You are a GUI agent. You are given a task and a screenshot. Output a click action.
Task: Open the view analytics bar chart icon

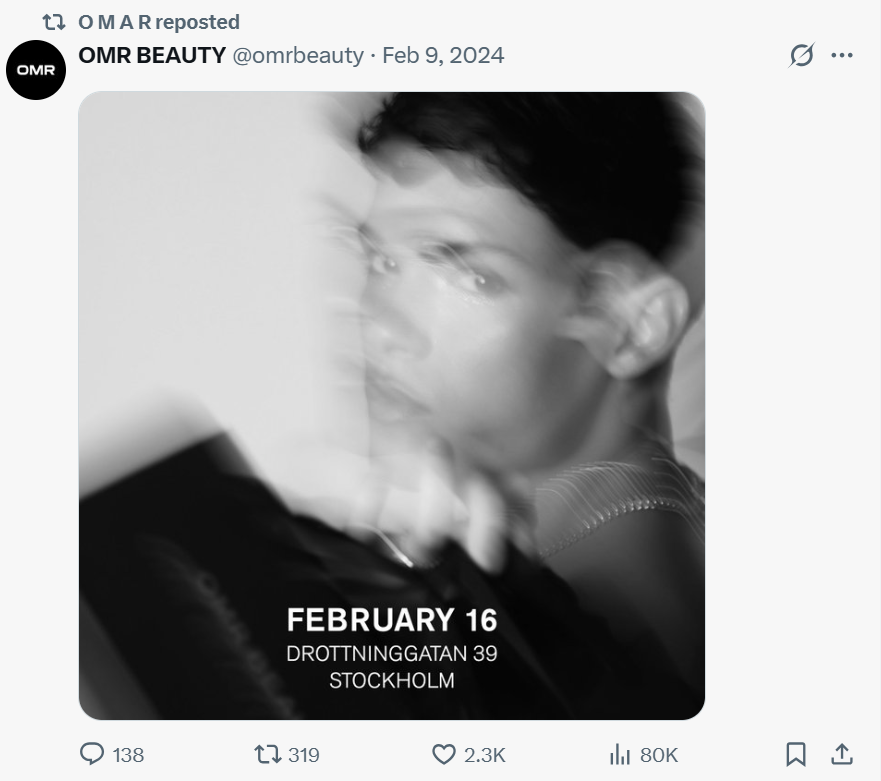[x=620, y=754]
